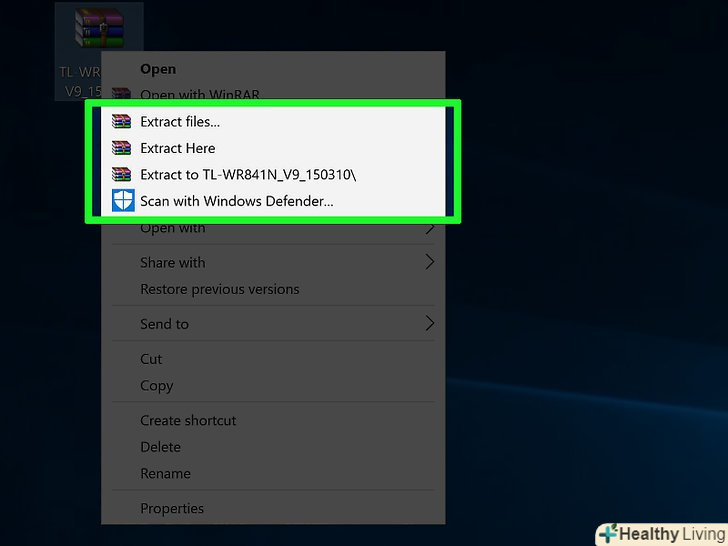Select the RAR archive icon on desktop
728x546 pixels.
coord(99,27)
